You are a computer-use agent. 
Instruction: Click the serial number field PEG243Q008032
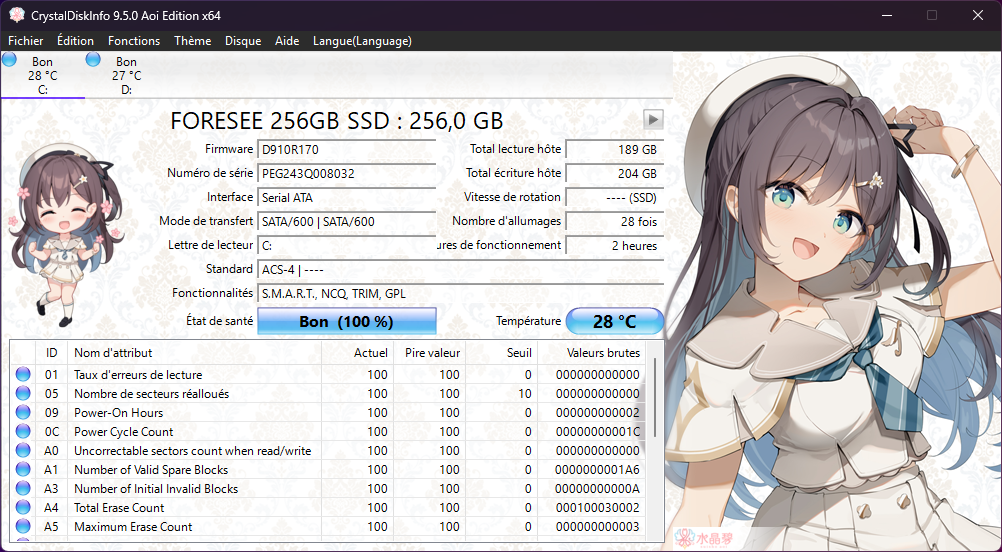coord(346,173)
